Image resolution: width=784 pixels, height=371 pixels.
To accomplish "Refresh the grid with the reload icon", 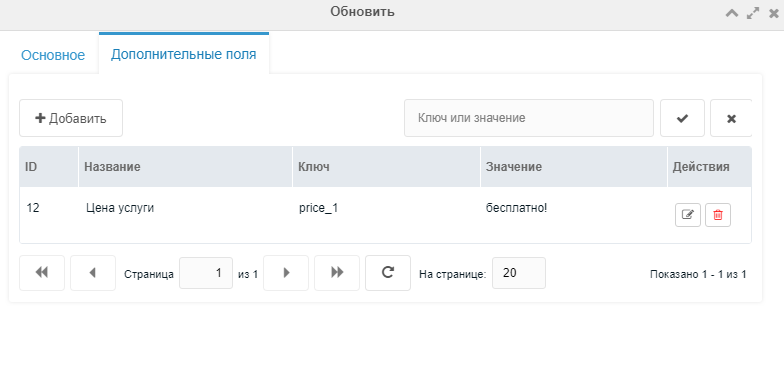I will [388, 272].
